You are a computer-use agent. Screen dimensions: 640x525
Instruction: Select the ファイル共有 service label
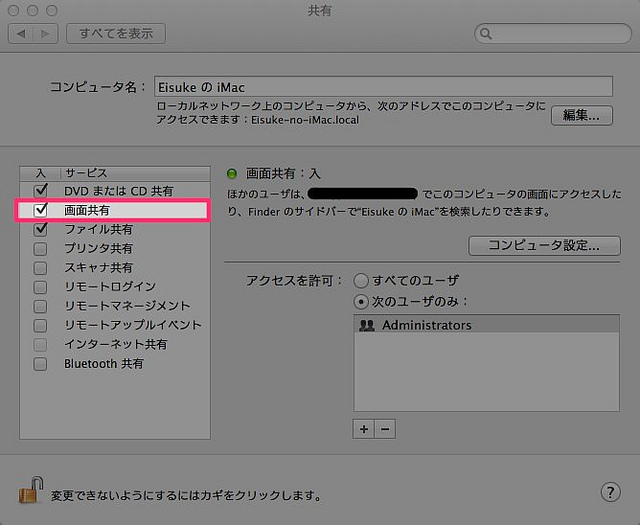coord(98,229)
